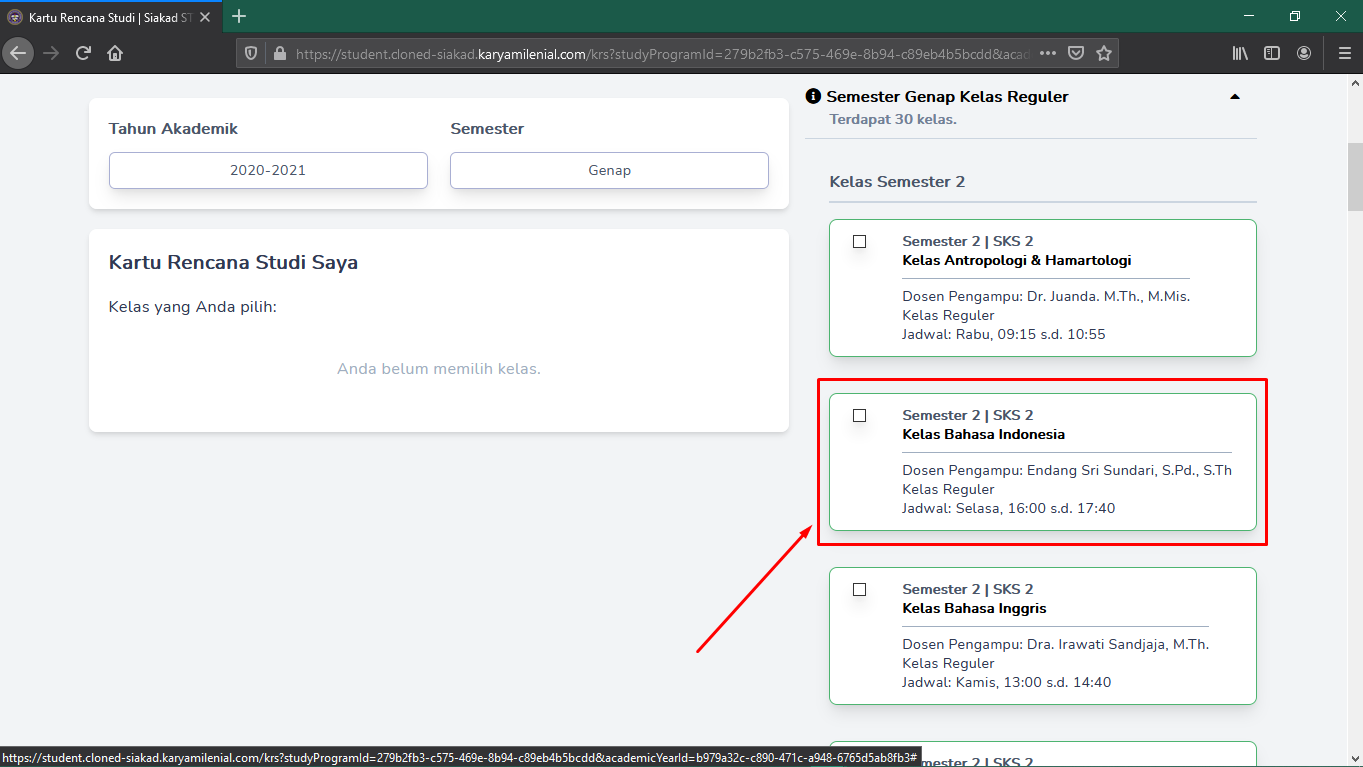Click the Kelas Antropologi & Hamartologi title
This screenshot has width=1363, height=767.
[x=1017, y=260]
